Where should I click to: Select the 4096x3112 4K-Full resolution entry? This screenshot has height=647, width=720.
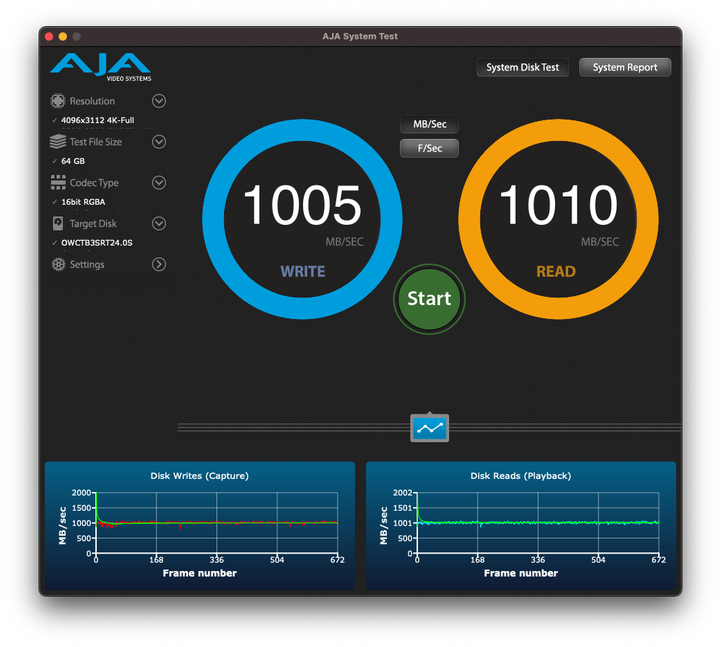click(x=97, y=120)
